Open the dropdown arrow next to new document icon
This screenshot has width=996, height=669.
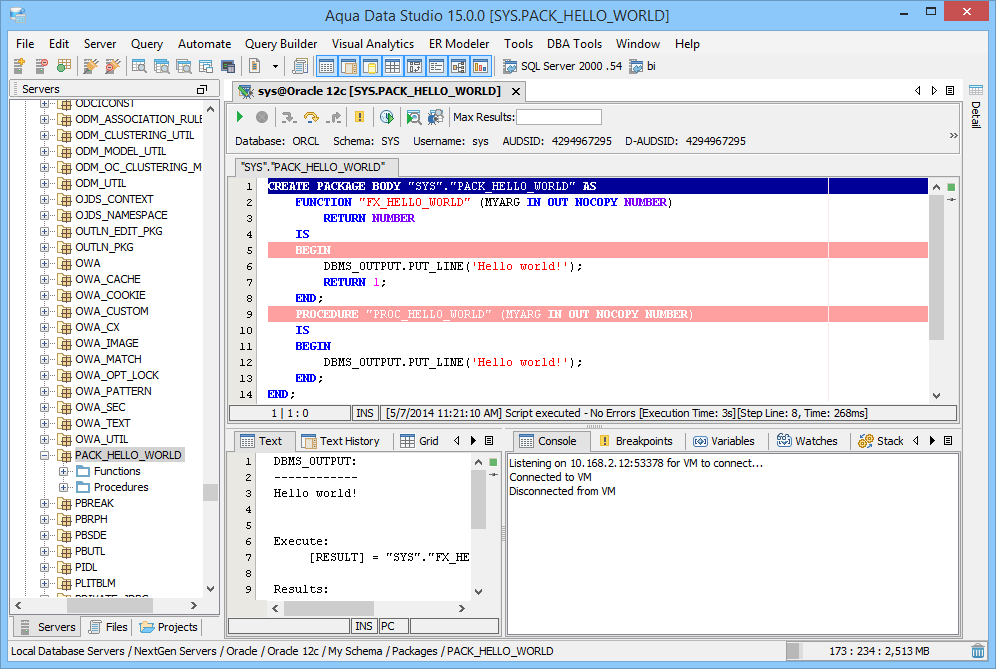coord(275,66)
